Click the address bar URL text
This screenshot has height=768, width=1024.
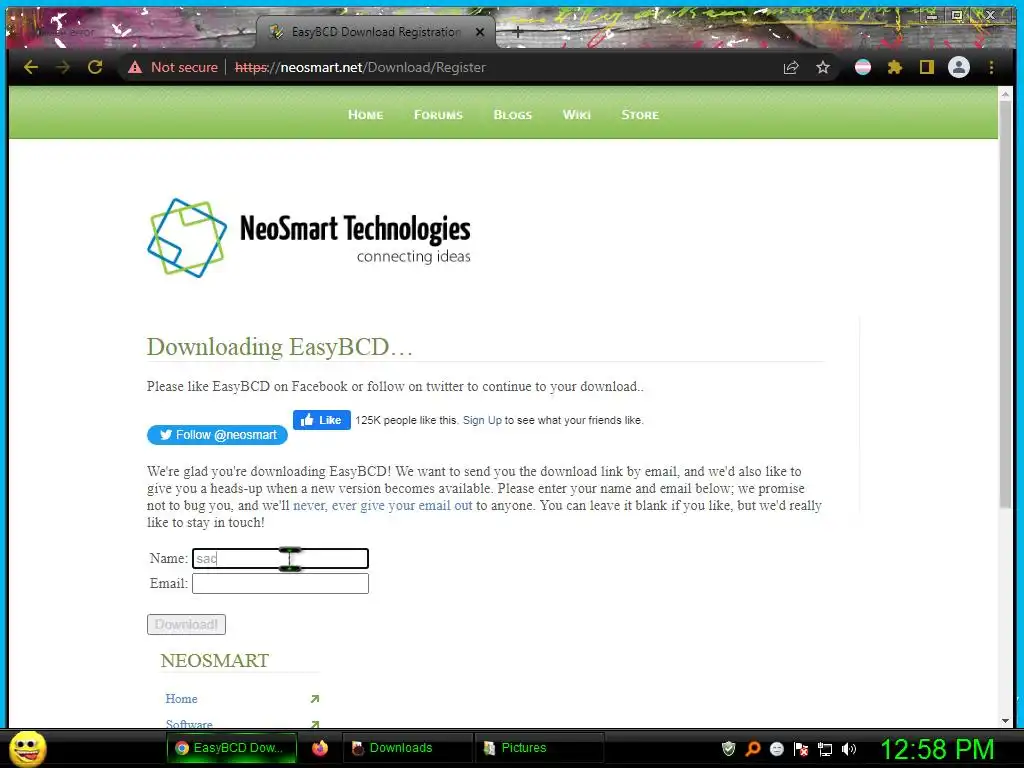pyautogui.click(x=360, y=67)
